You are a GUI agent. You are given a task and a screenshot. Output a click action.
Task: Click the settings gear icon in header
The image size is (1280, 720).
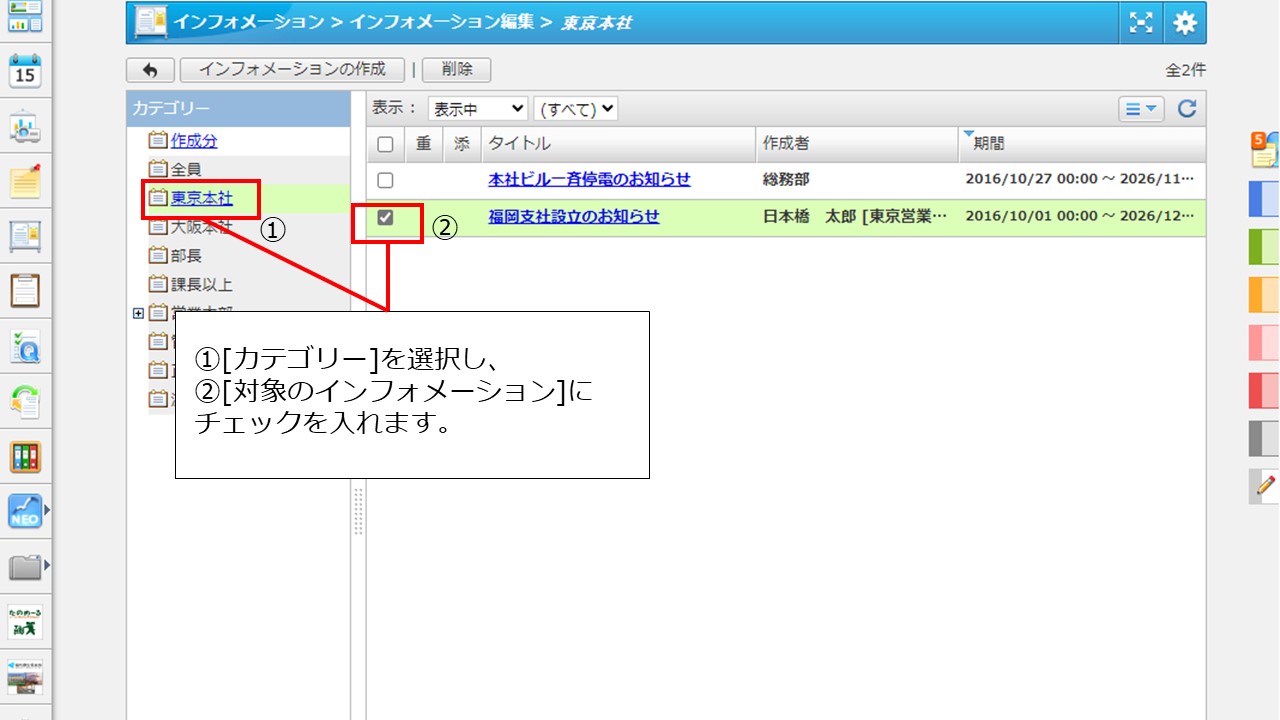click(x=1185, y=24)
